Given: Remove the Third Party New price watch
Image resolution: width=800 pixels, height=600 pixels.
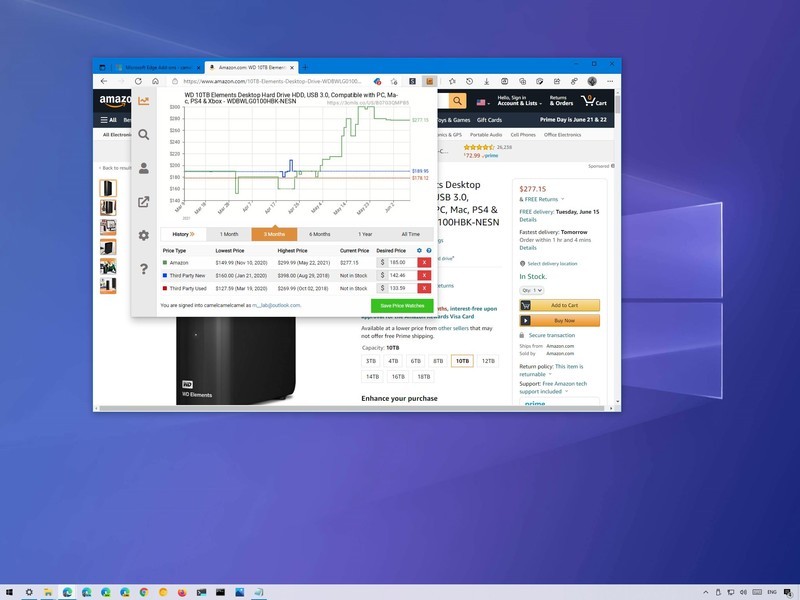Looking at the screenshot, I should tap(424, 275).
